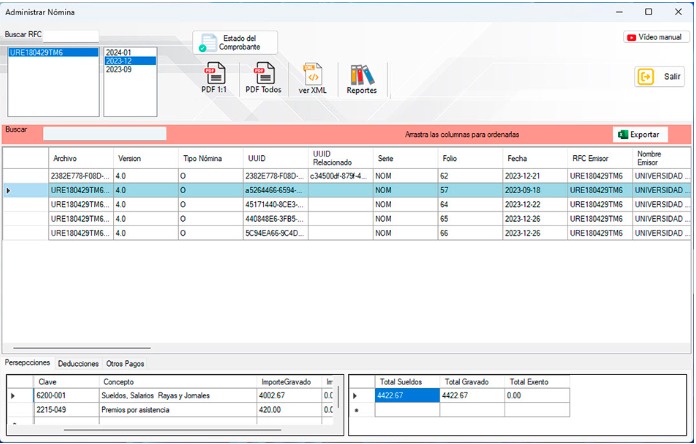Switch to the Deducciones tab
Screen dimensions: 696x444
click(x=78, y=364)
